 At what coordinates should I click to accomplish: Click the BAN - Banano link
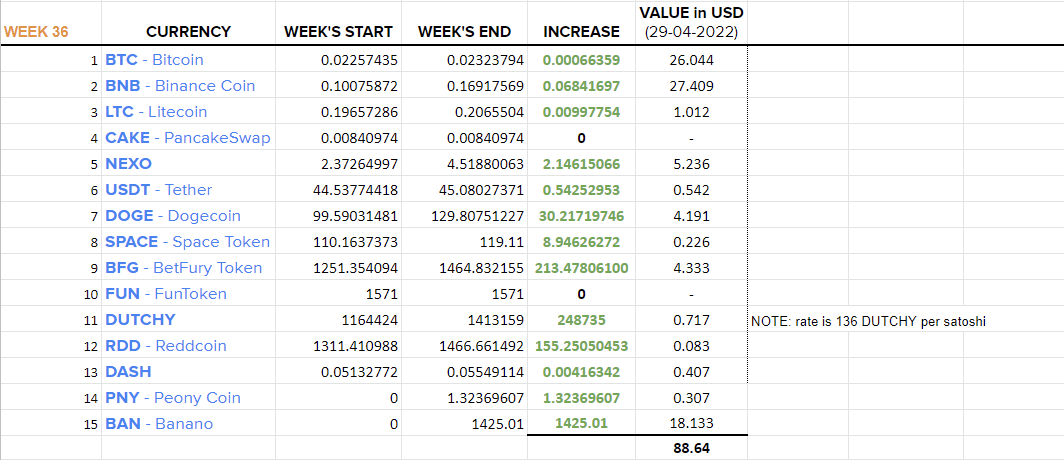pyautogui.click(x=159, y=424)
